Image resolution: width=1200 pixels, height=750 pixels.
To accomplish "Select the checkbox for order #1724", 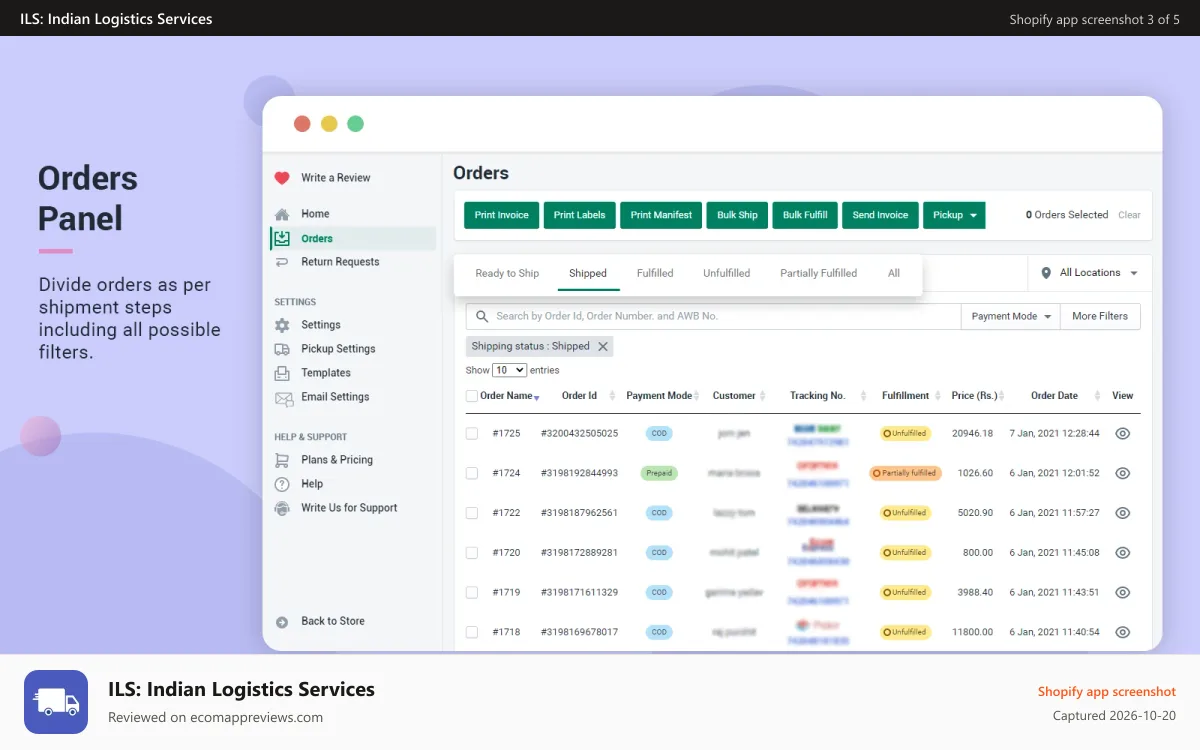I will click(x=472, y=473).
